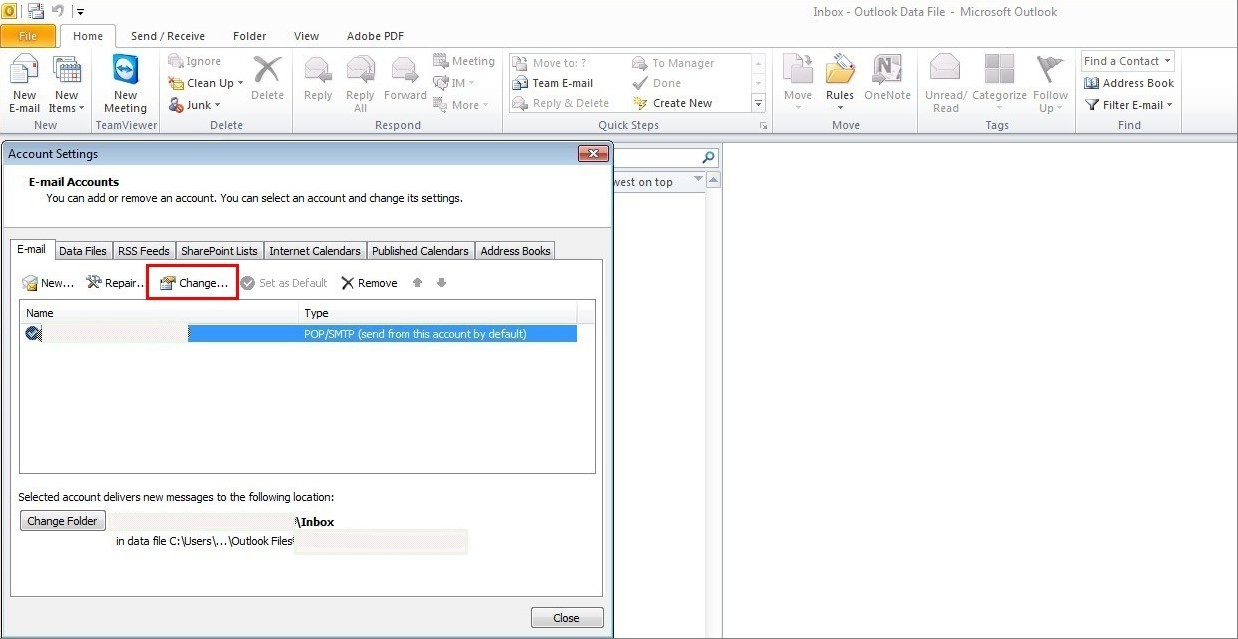Open the IM dropdown

(454, 84)
